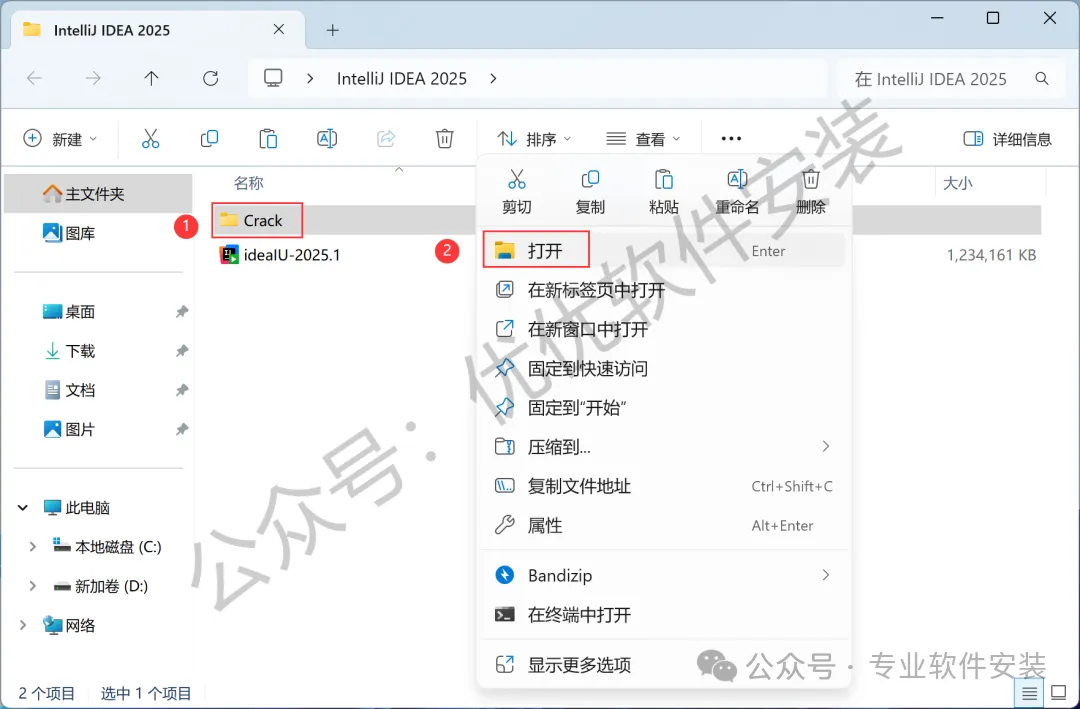Click chevron after IntelliJ IDEA 2025 in address bar
Screen dimensions: 1080x709
click(493, 79)
